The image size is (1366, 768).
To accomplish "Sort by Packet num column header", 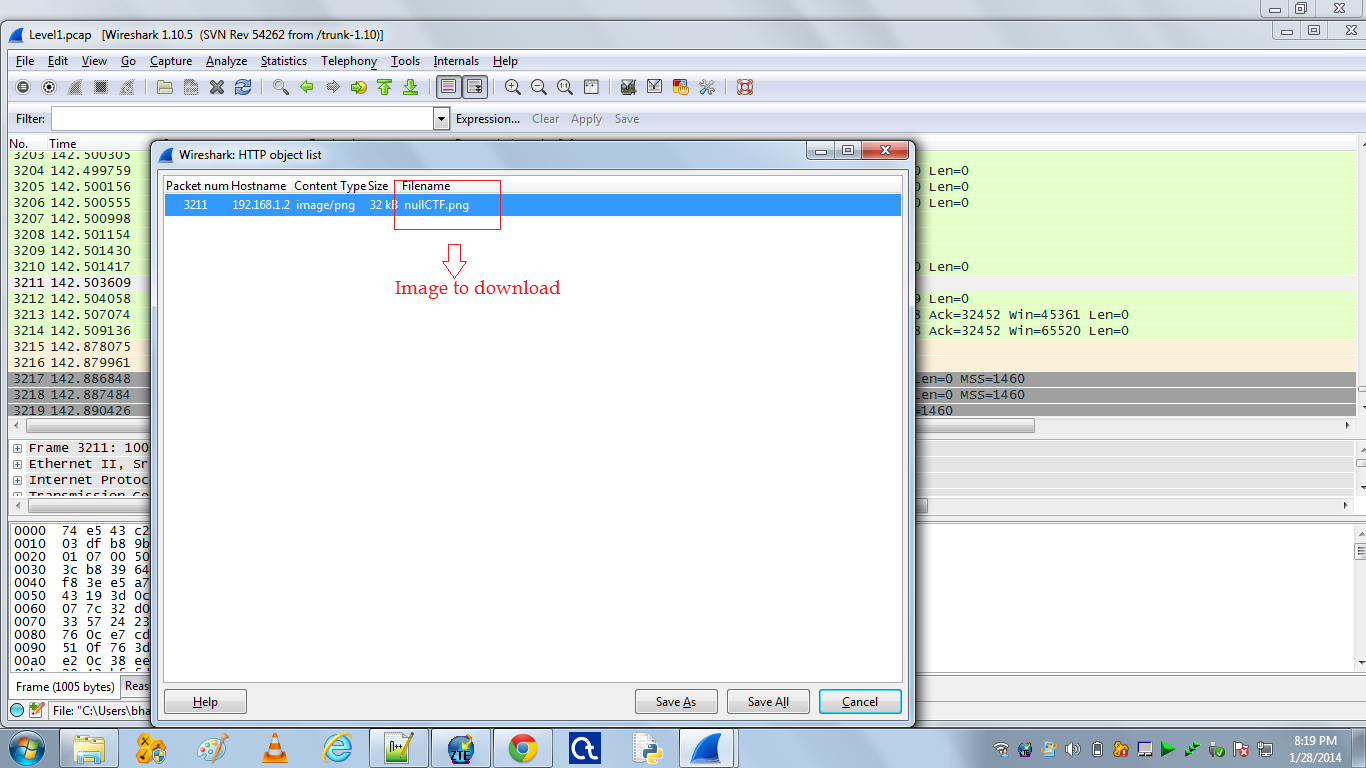I will (197, 186).
